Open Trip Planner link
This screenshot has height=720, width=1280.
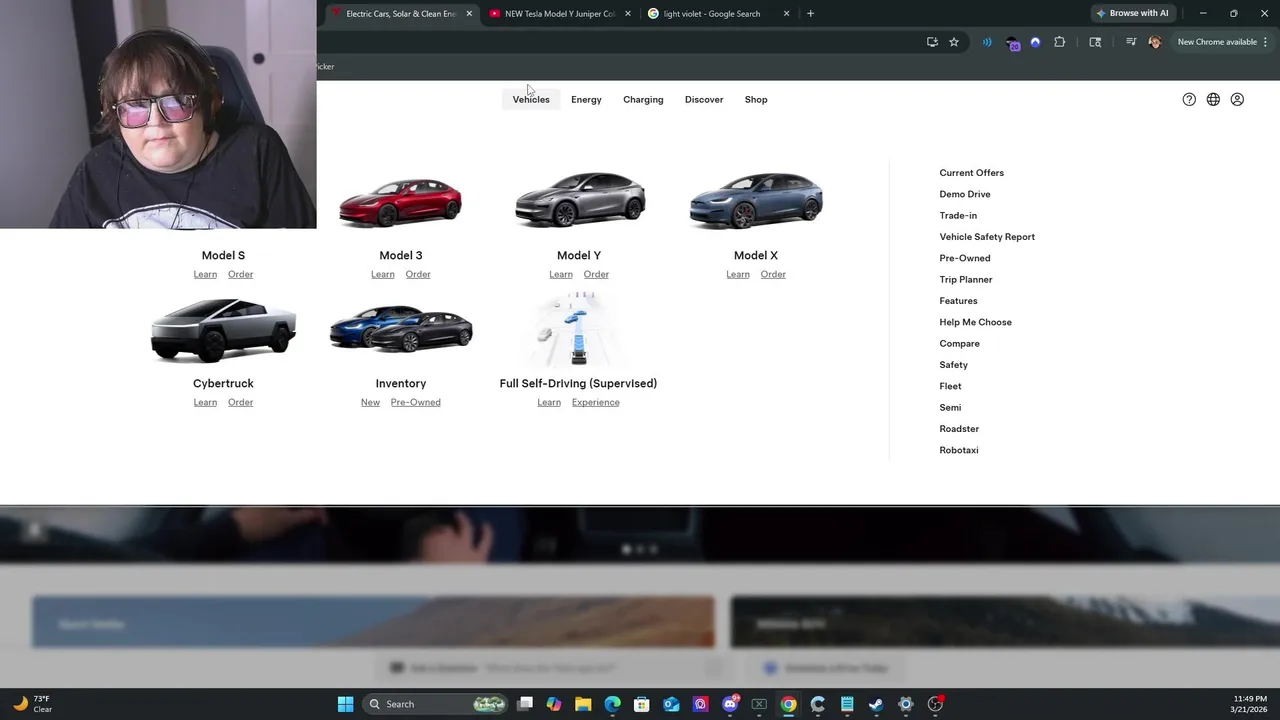tap(966, 279)
